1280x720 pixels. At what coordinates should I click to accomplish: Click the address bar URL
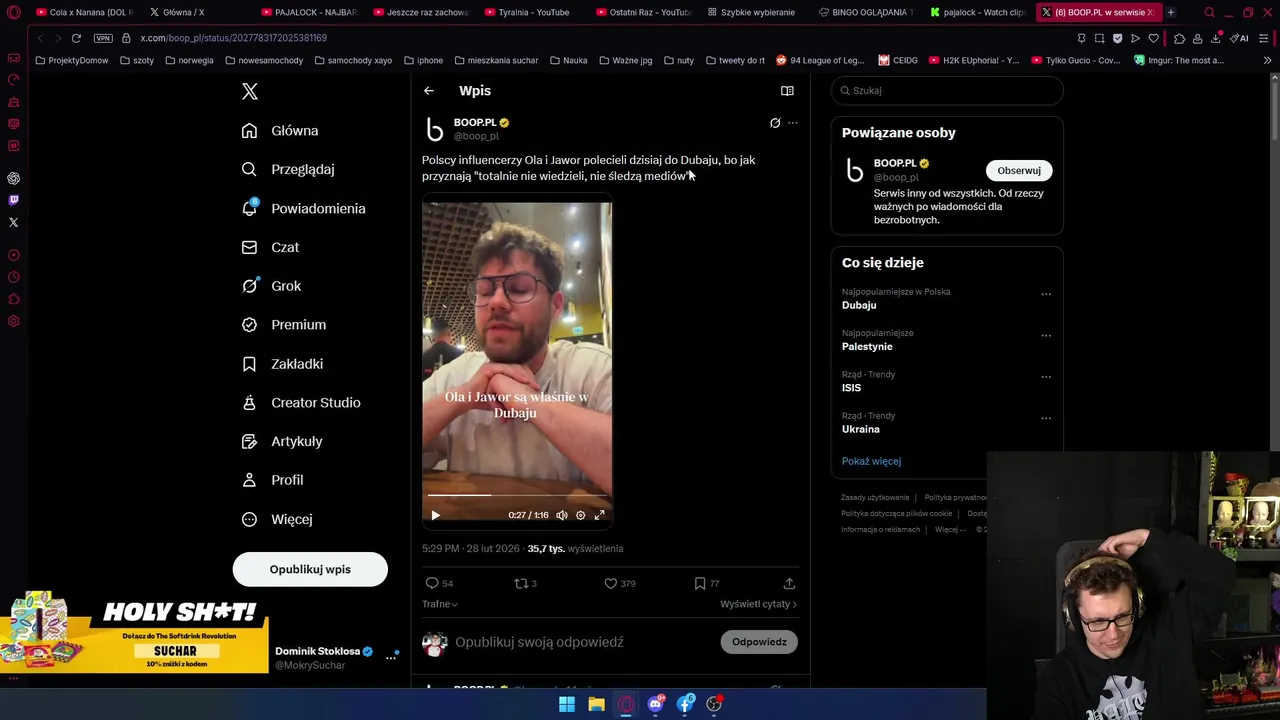233,38
